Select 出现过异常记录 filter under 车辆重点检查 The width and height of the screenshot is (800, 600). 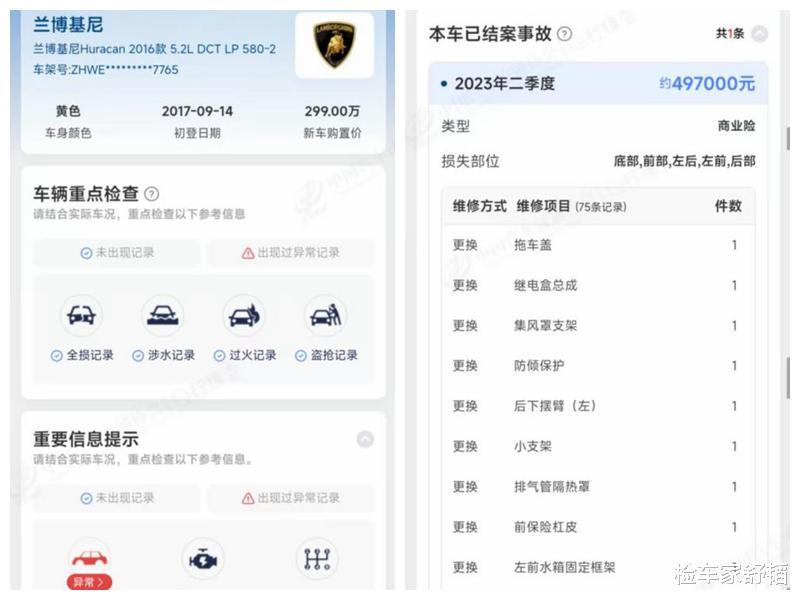pyautogui.click(x=290, y=253)
